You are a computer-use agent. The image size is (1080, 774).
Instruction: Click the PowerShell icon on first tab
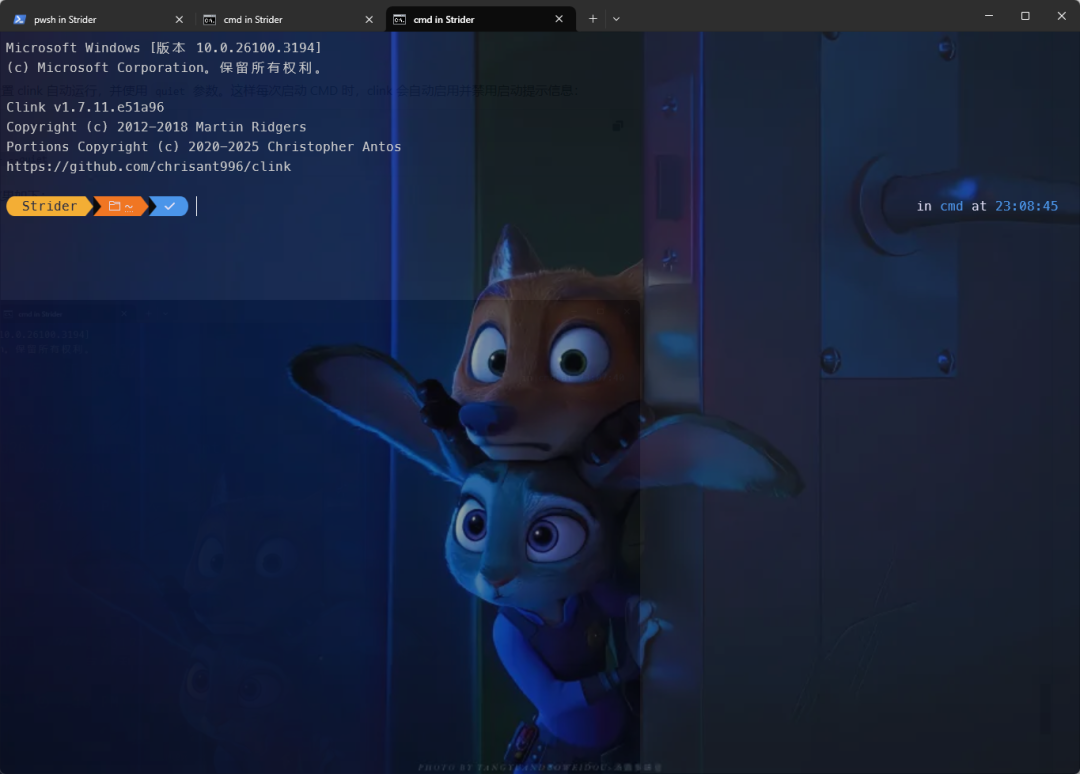(x=20, y=19)
